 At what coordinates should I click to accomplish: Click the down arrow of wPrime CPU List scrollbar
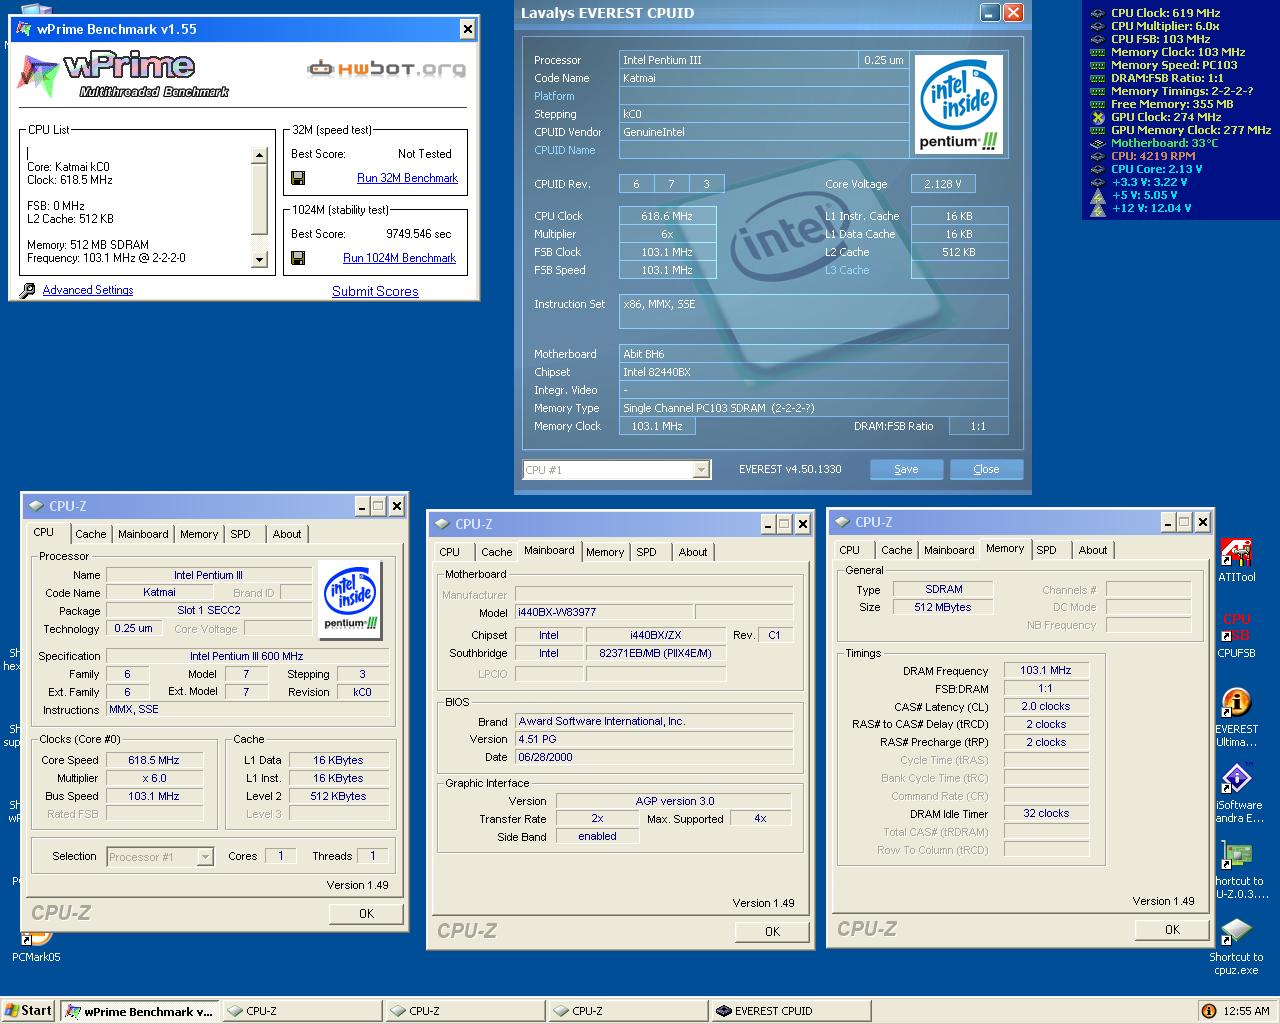tap(259, 259)
